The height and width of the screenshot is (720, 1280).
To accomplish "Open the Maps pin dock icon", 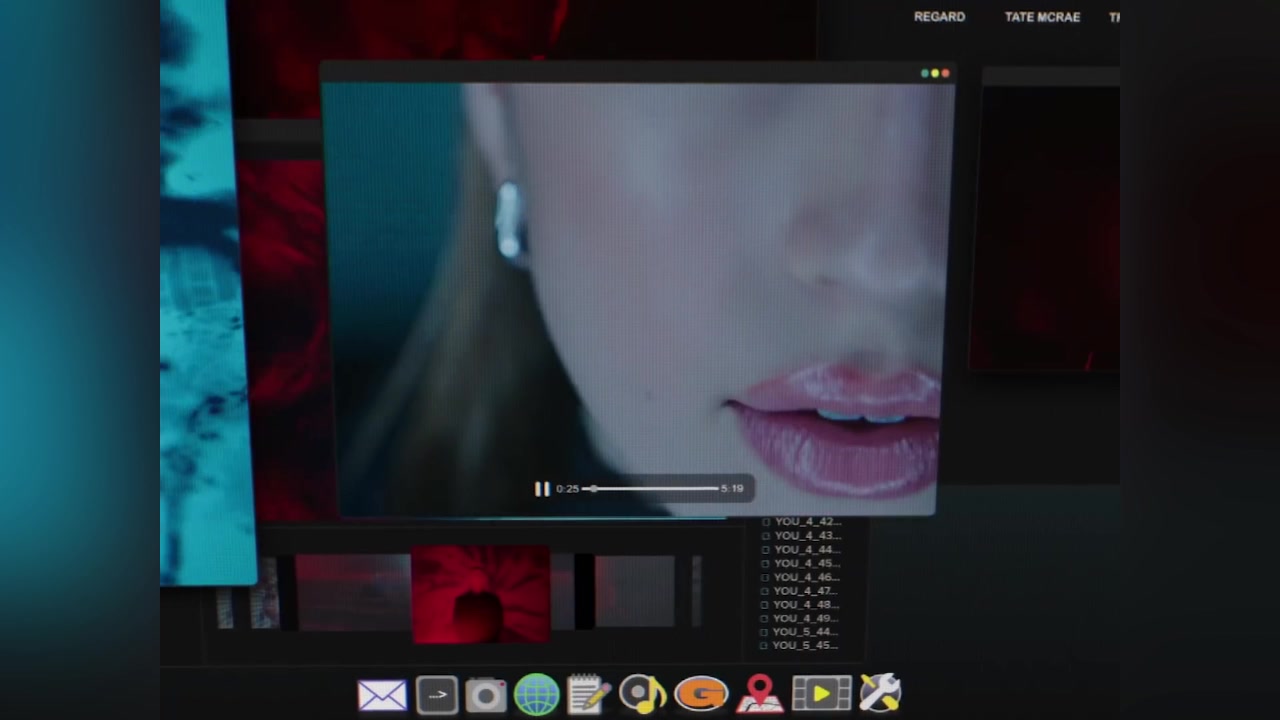I will tap(759, 694).
